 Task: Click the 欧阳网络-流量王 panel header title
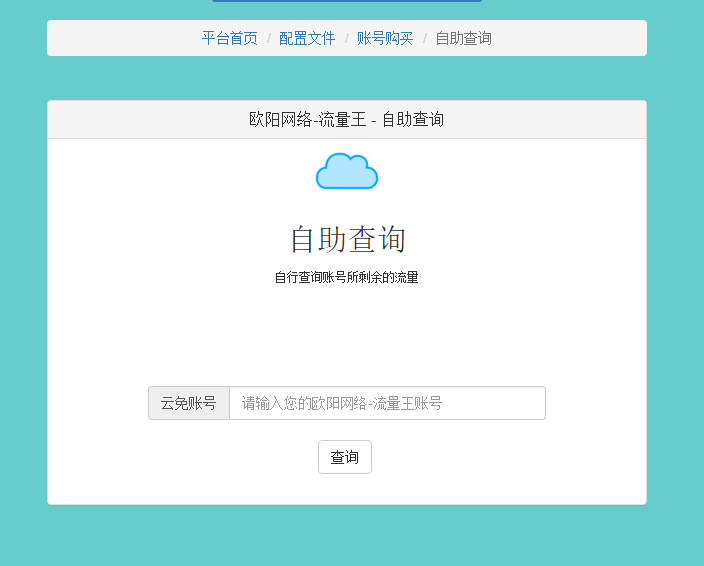pos(346,119)
